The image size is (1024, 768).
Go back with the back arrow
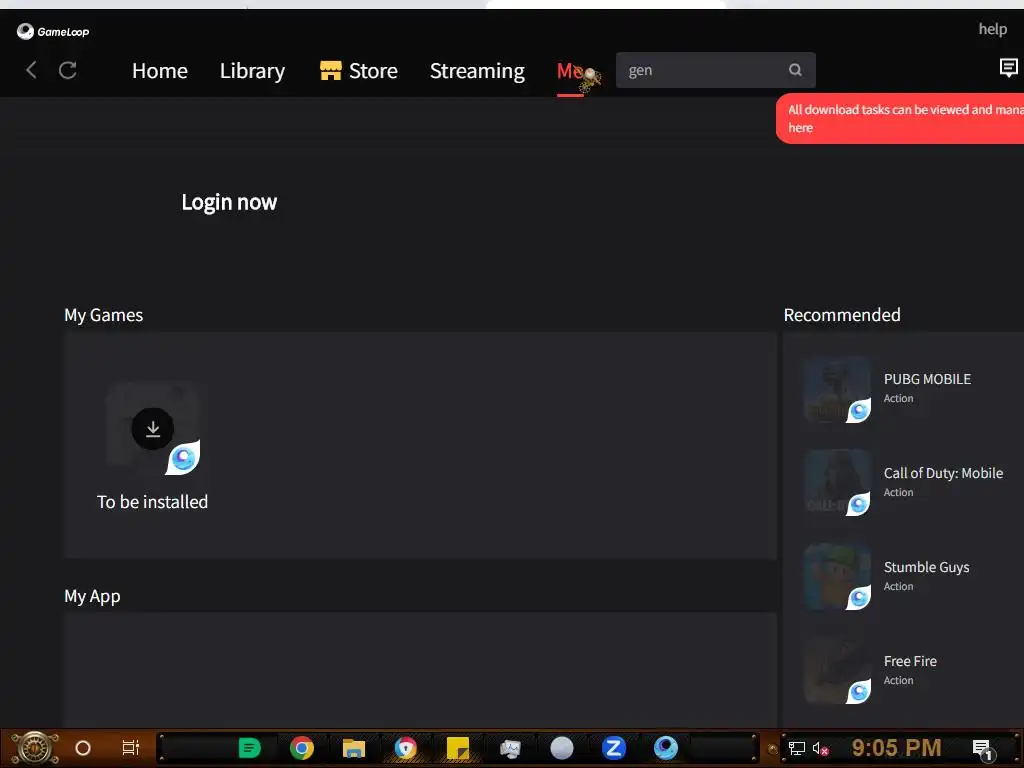[31, 70]
